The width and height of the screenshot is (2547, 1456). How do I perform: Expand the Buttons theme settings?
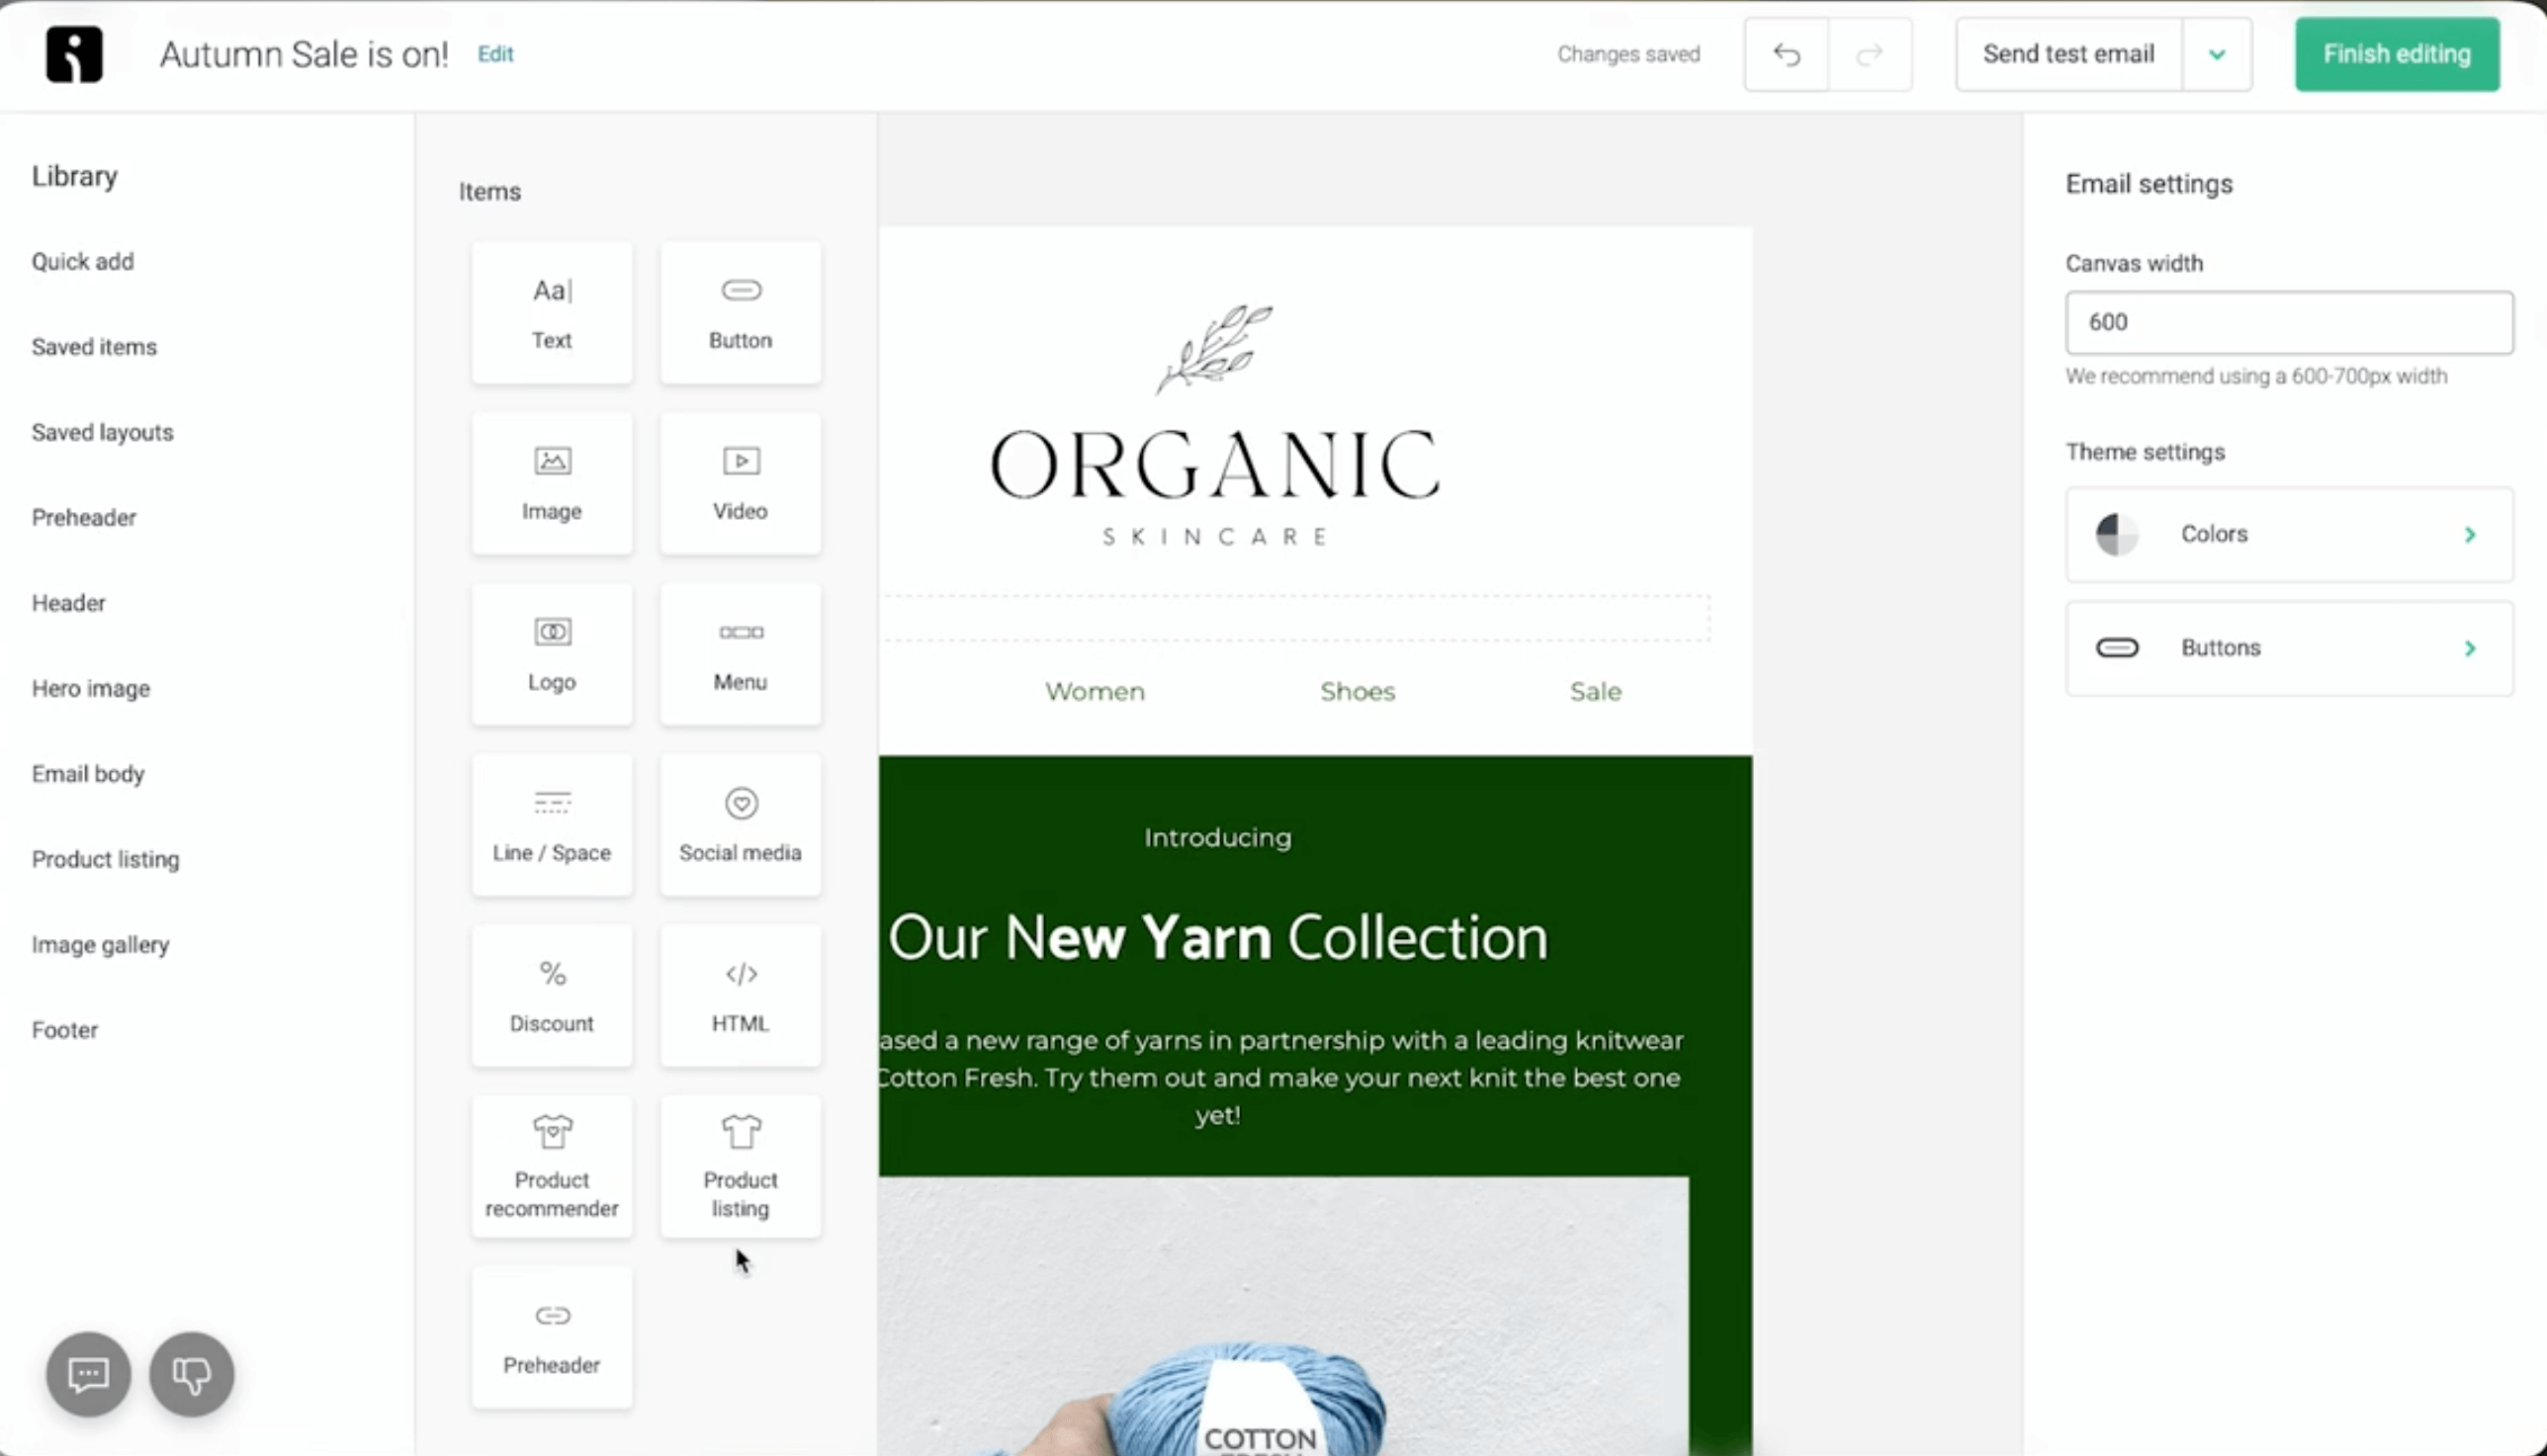[2289, 648]
